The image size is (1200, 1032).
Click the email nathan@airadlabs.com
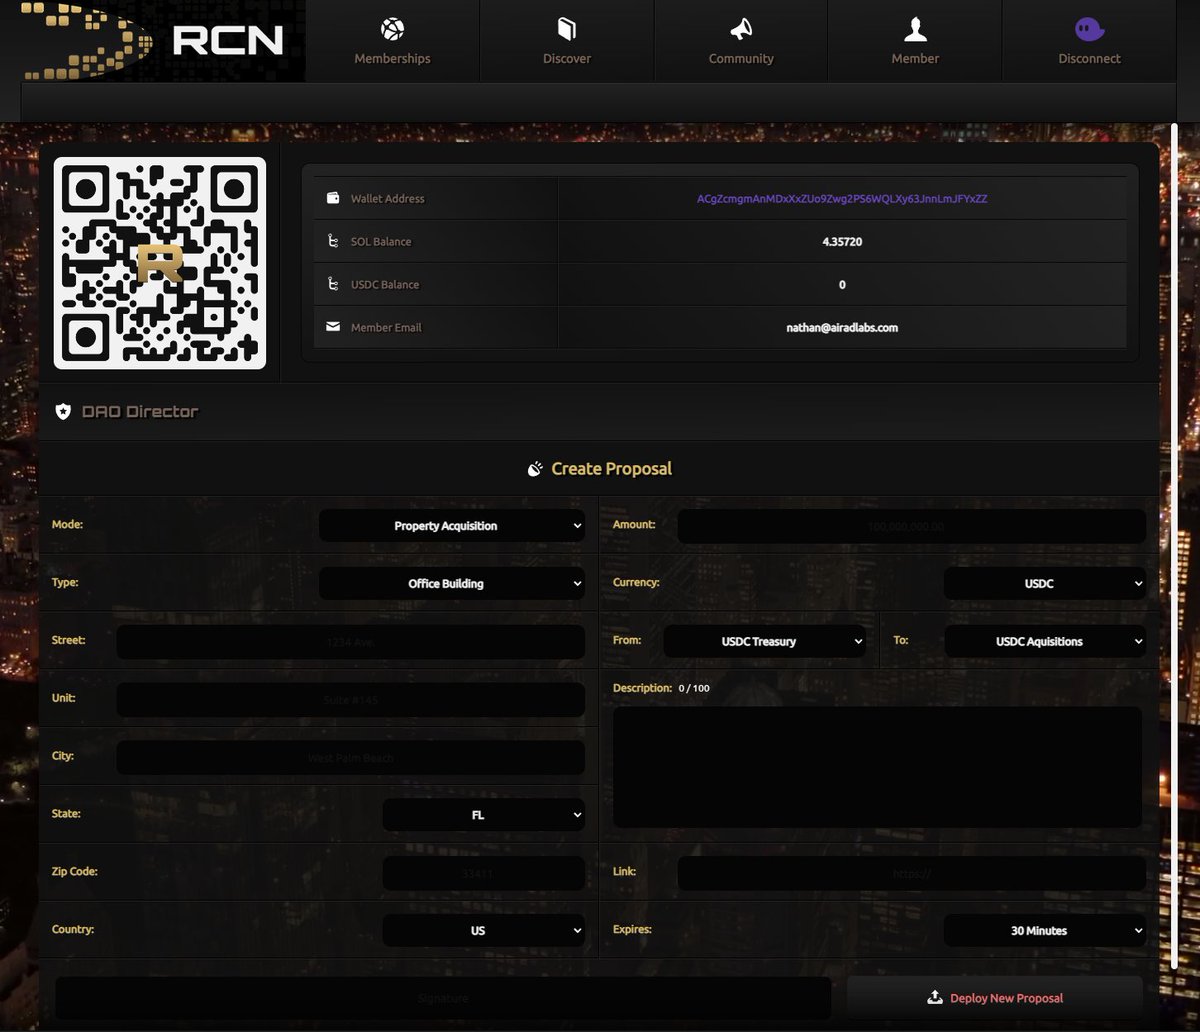[842, 328]
